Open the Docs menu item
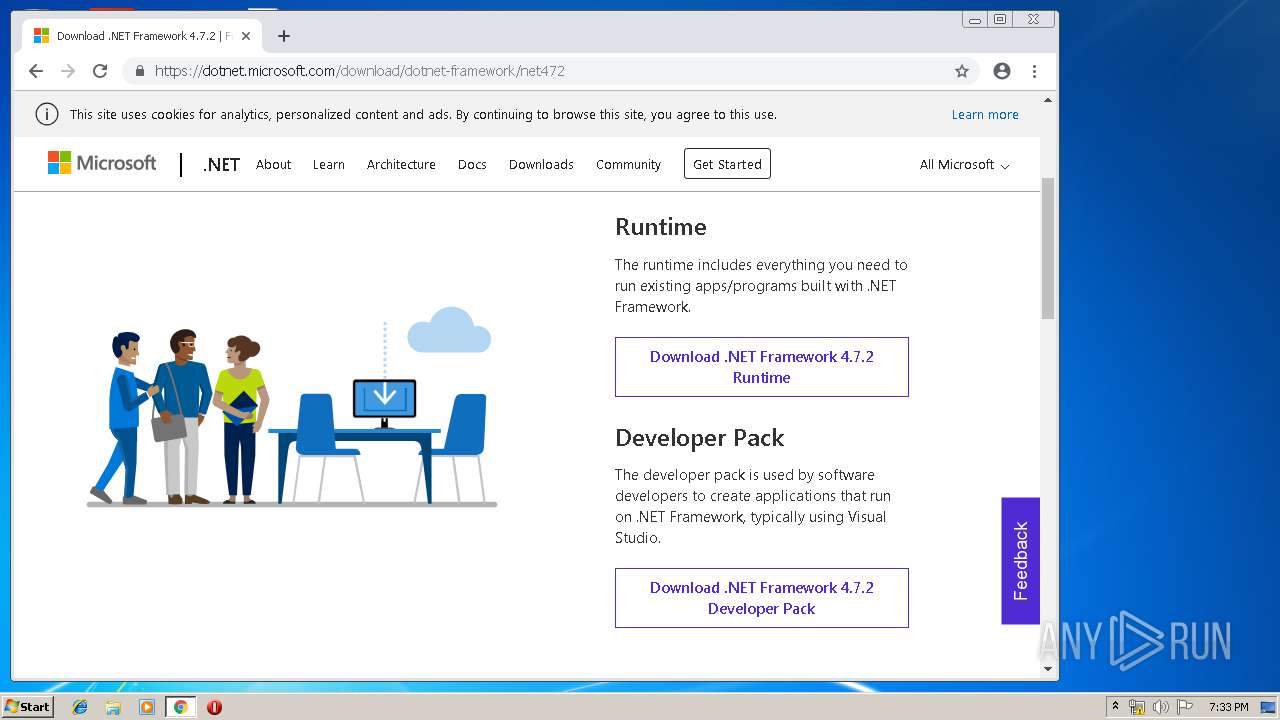 coord(472,164)
